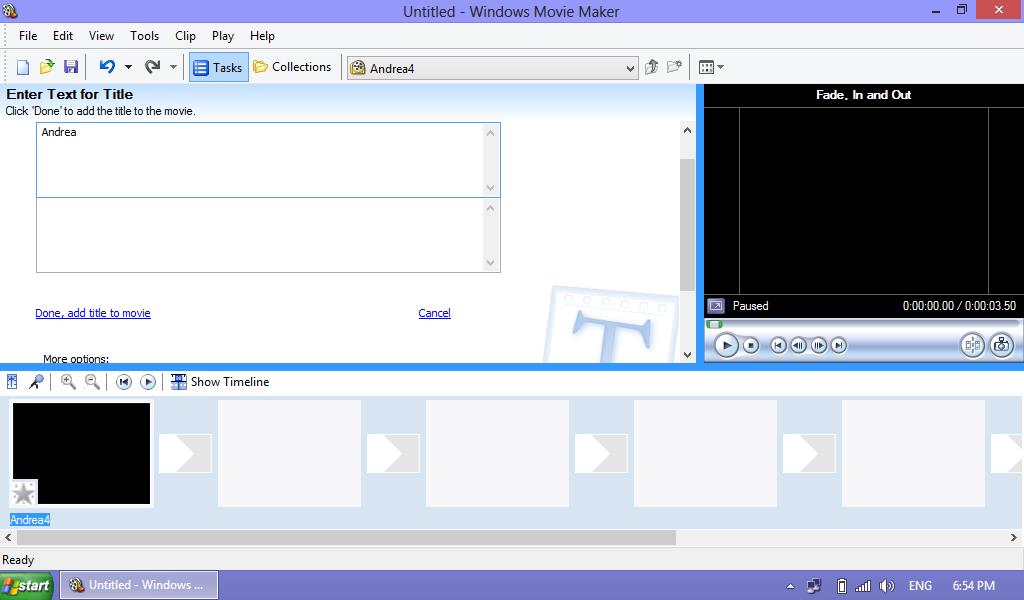Switch the ENG input language indicator
This screenshot has width=1024, height=600.
(x=920, y=586)
